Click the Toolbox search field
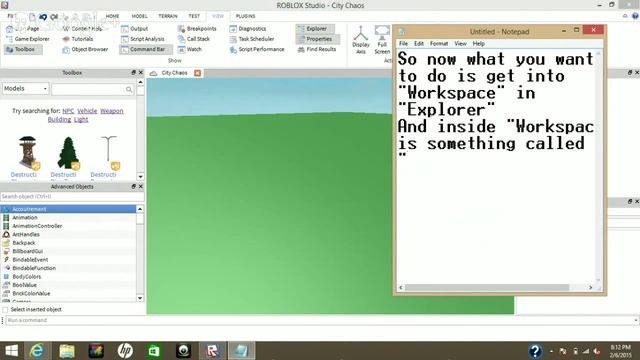640x360 pixels. pyautogui.click(x=88, y=89)
